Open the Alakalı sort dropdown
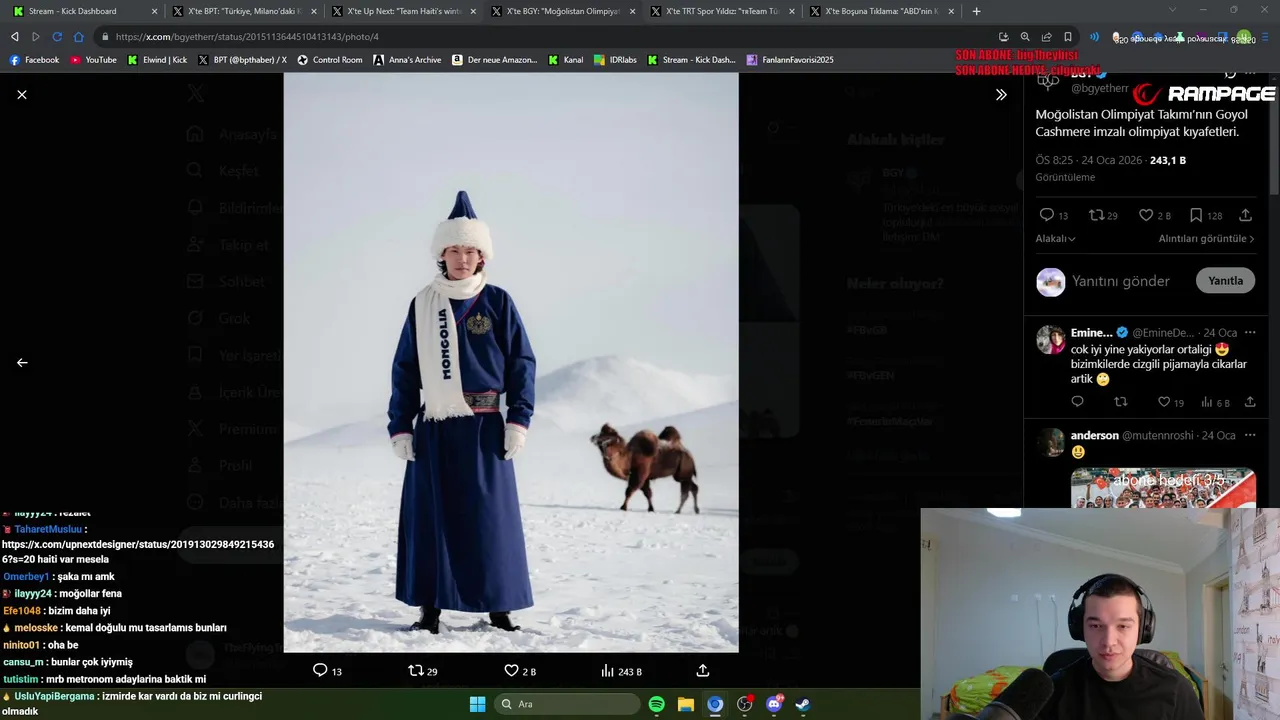Image resolution: width=1280 pixels, height=720 pixels. tap(1055, 239)
